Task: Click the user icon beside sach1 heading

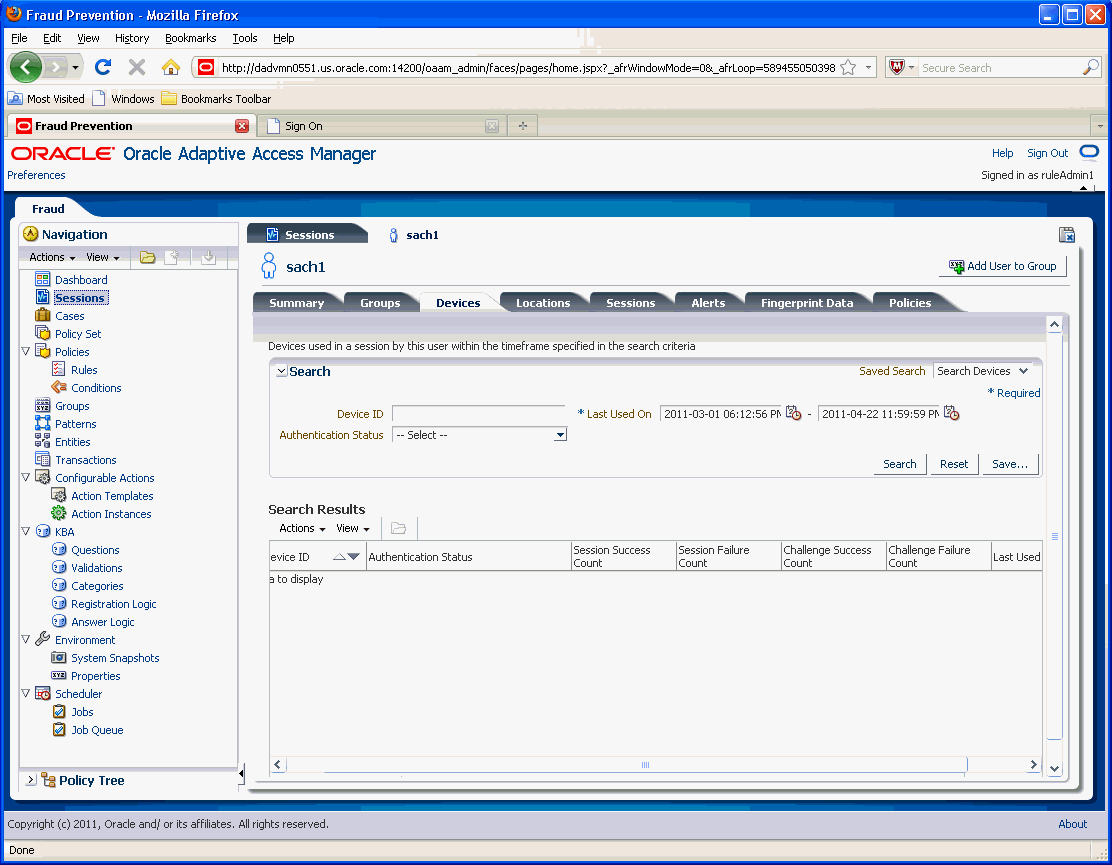Action: (x=268, y=265)
